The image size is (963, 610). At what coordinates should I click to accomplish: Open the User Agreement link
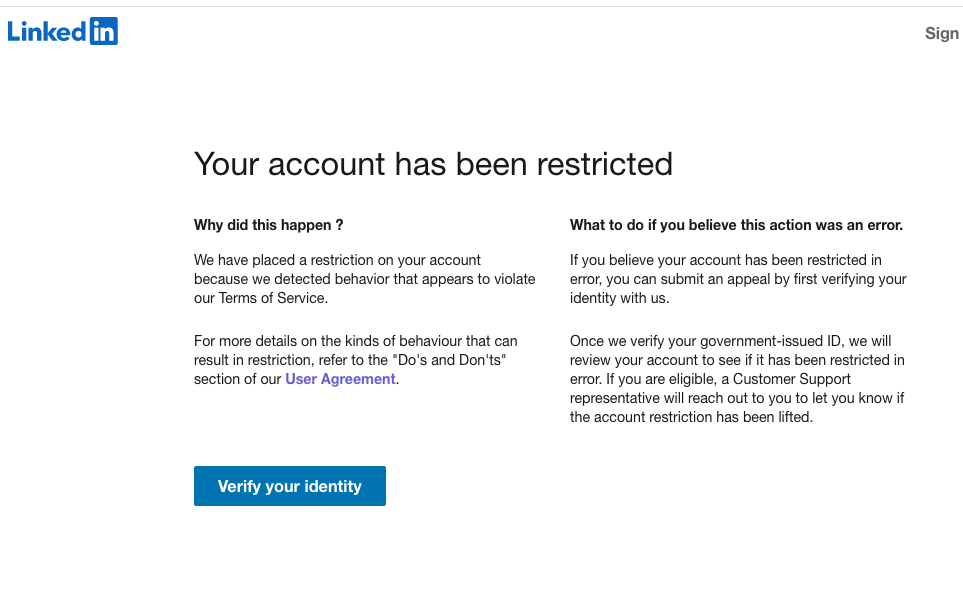tap(340, 379)
